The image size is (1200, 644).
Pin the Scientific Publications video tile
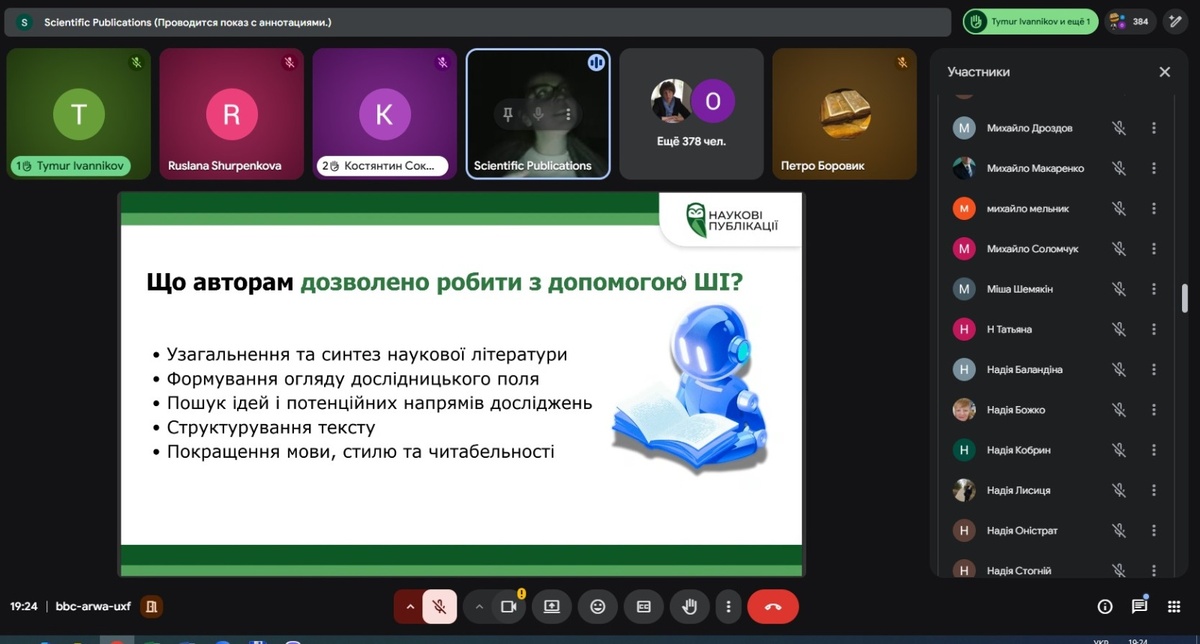click(x=508, y=114)
